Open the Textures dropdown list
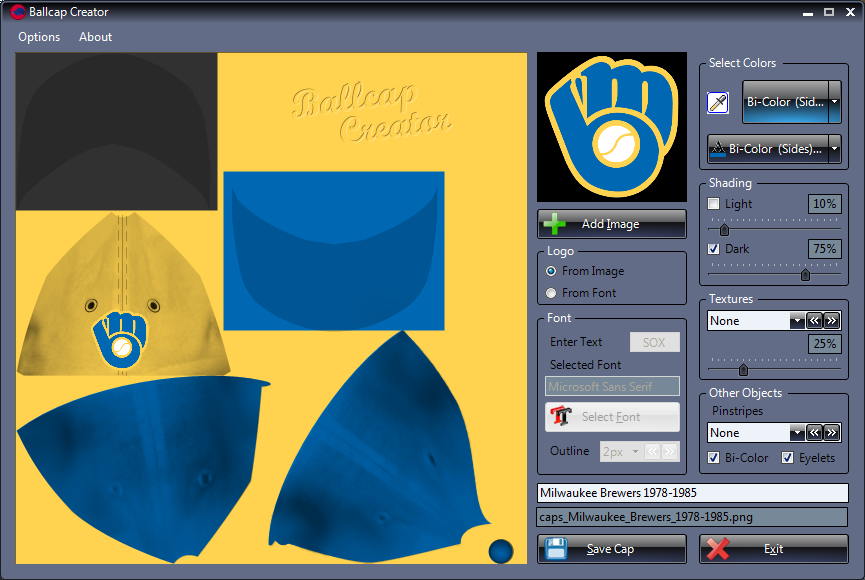This screenshot has height=580, width=865. pos(797,321)
